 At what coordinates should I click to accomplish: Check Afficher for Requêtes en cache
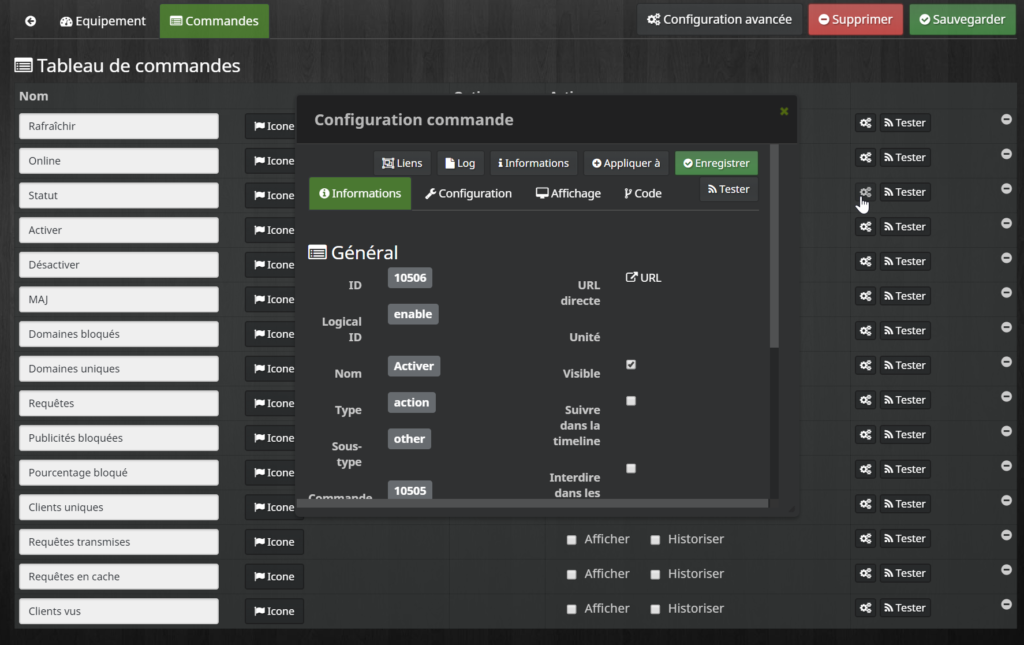pos(571,574)
